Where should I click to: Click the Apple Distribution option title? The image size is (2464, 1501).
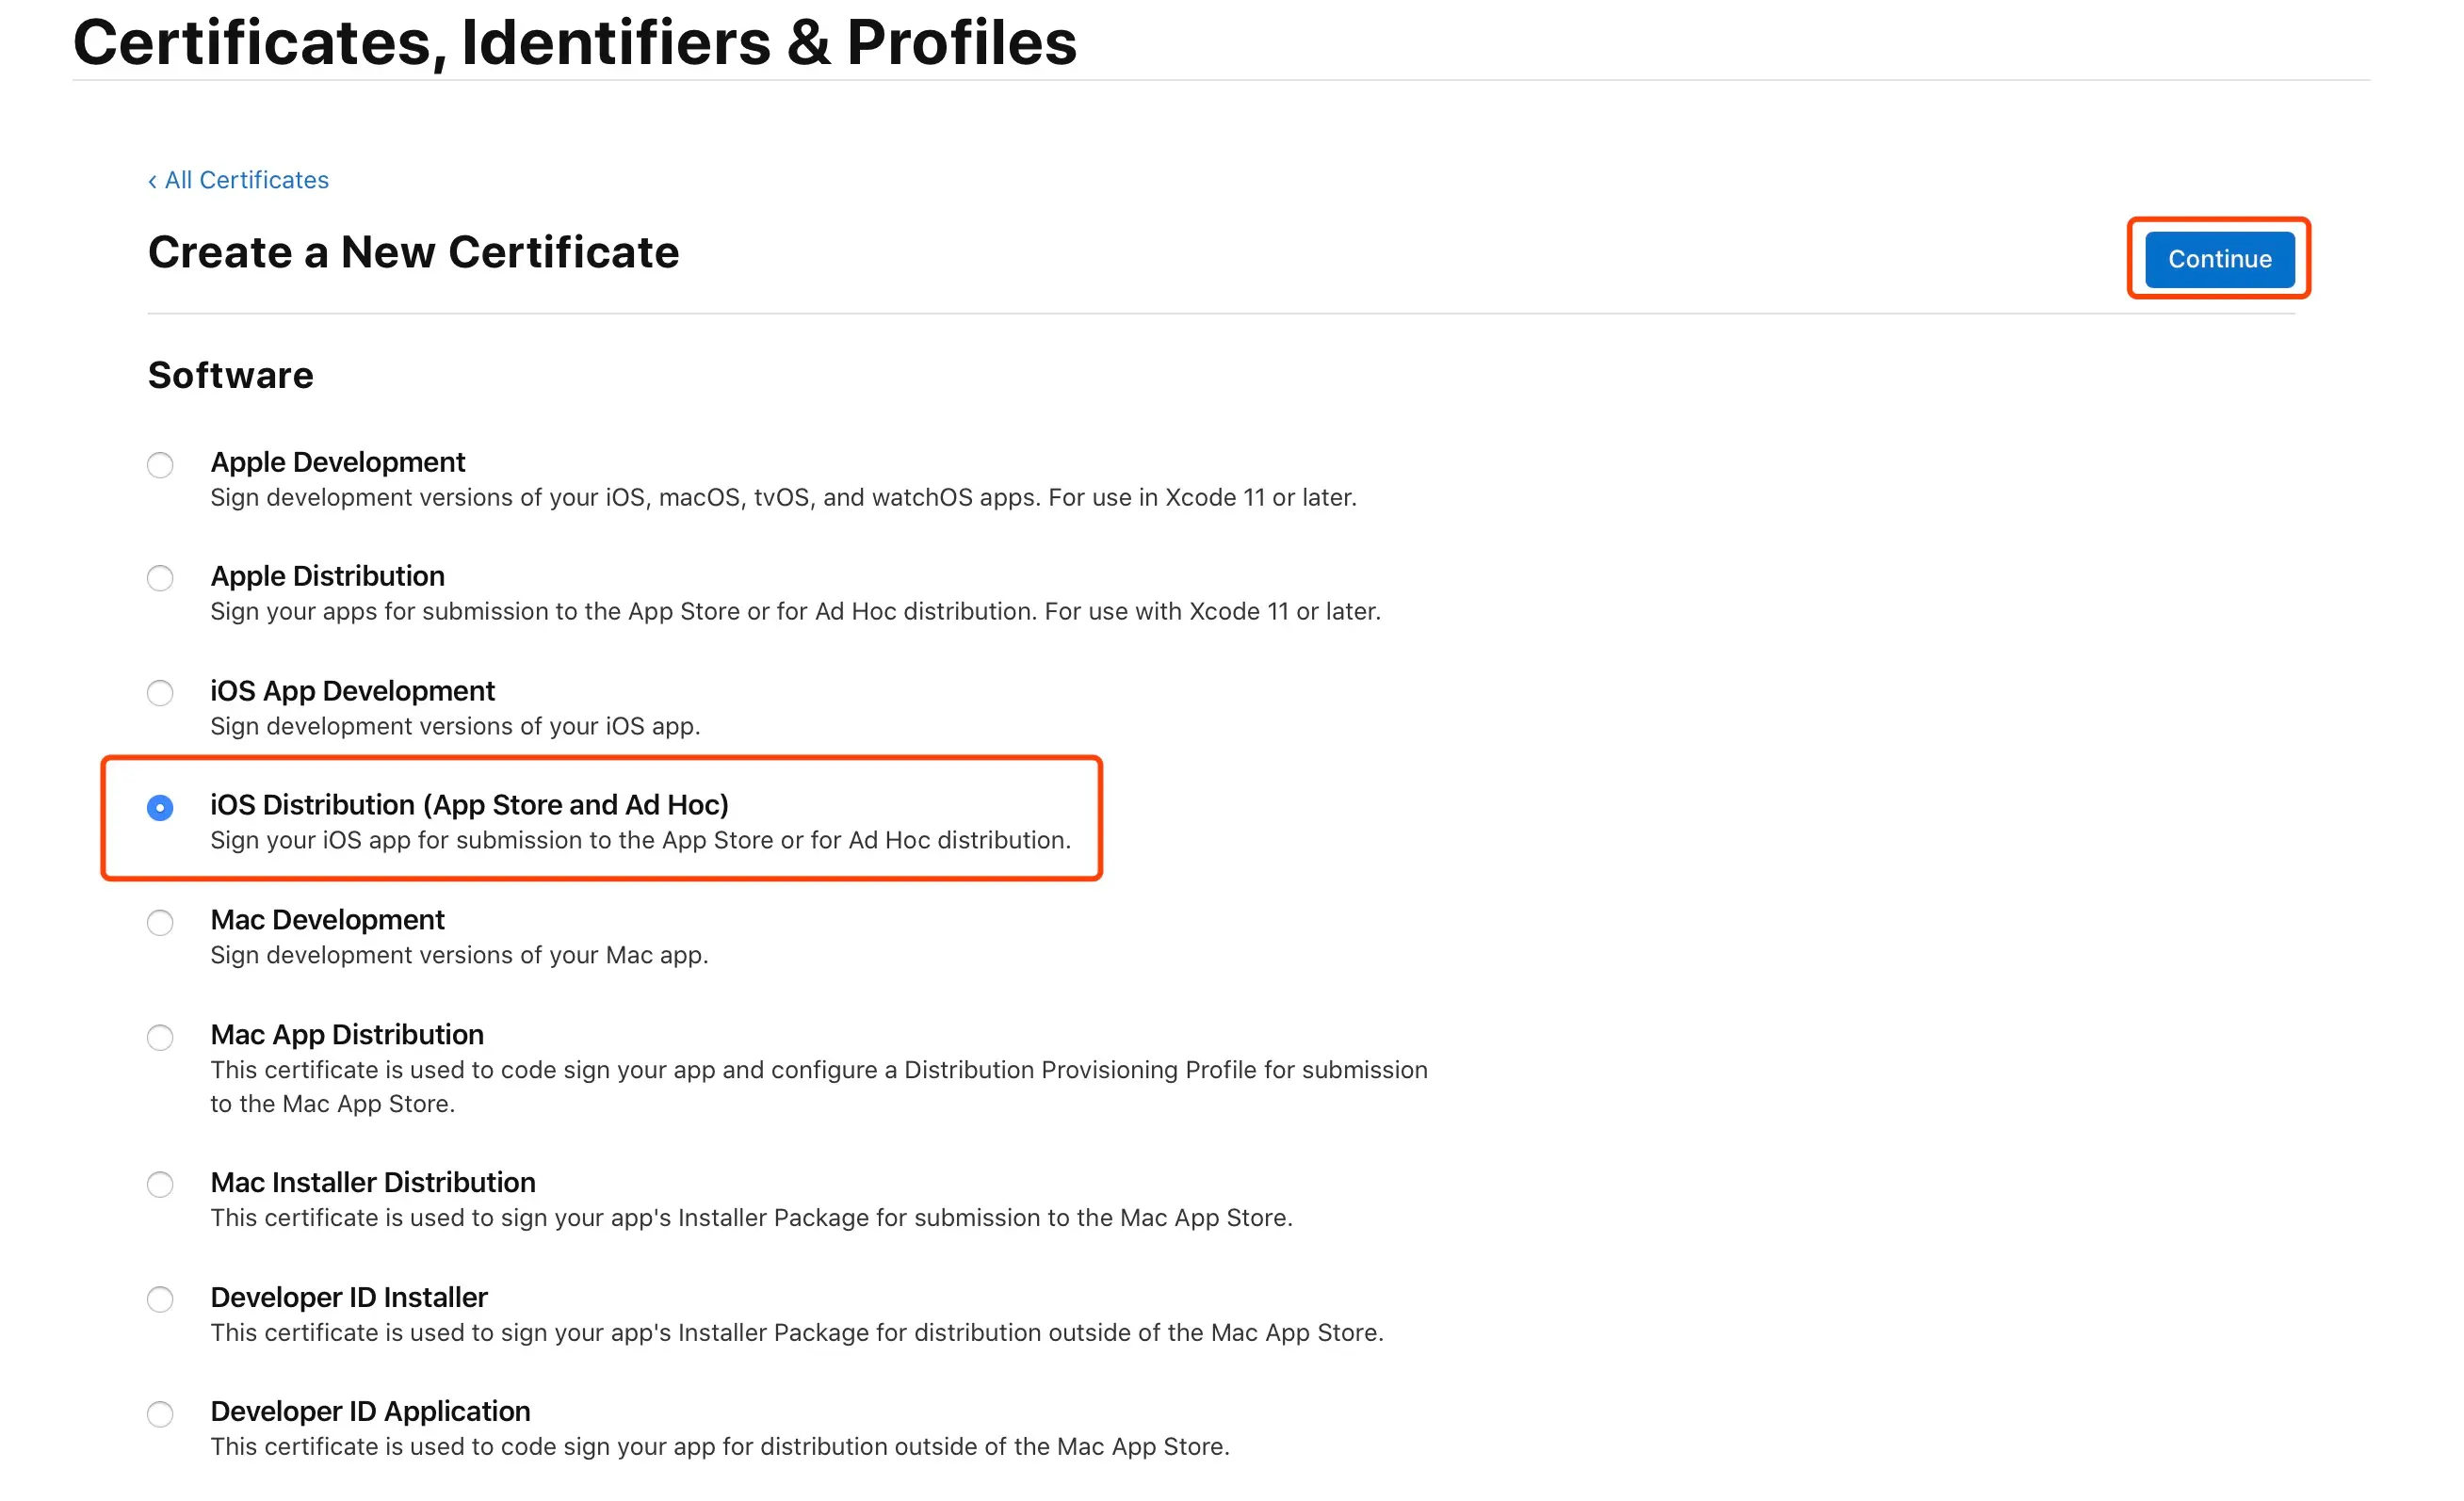point(327,576)
